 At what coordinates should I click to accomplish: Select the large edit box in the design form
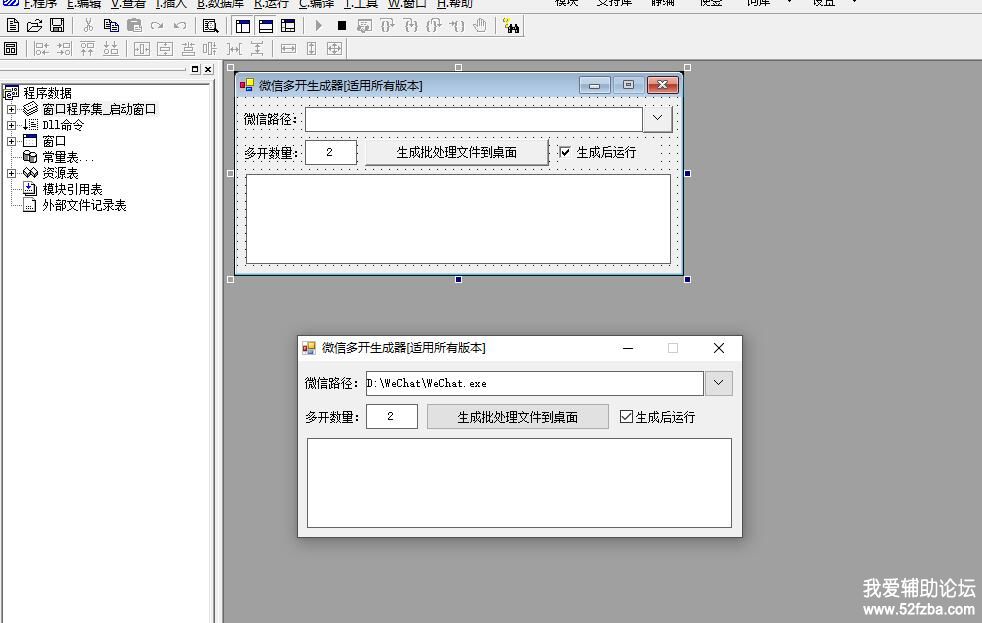[x=458, y=219]
